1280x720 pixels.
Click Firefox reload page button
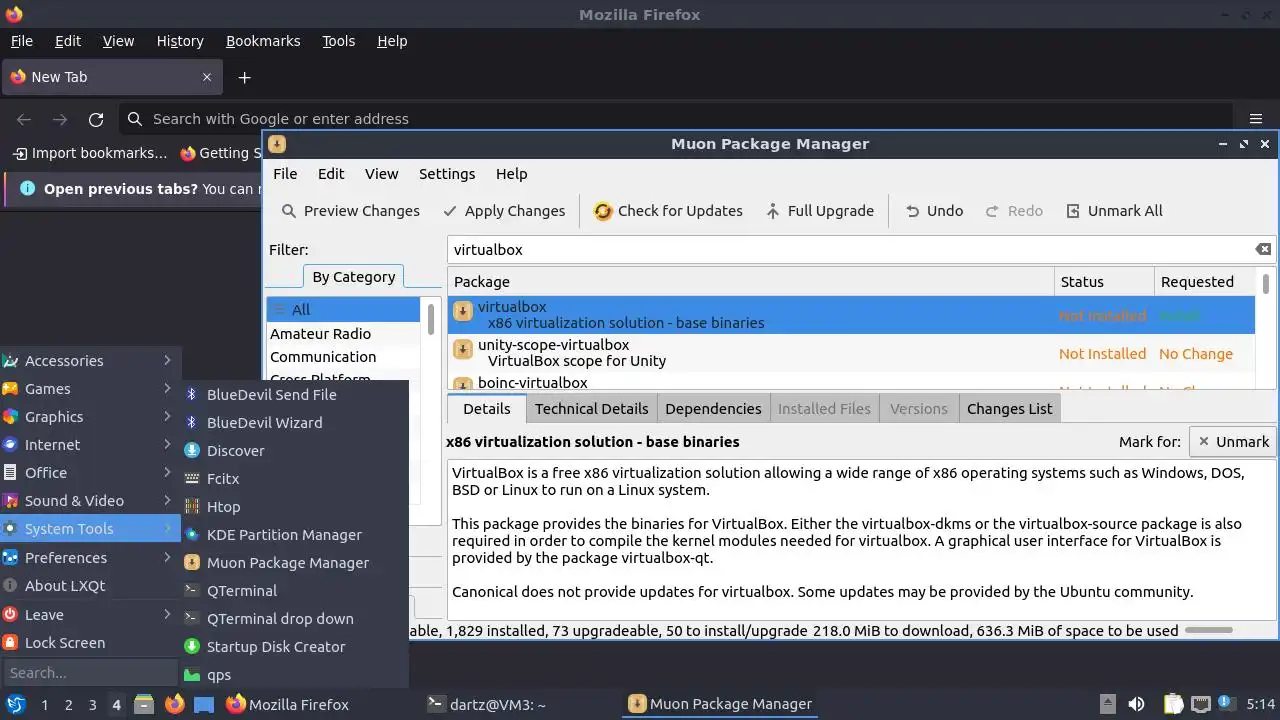96,119
